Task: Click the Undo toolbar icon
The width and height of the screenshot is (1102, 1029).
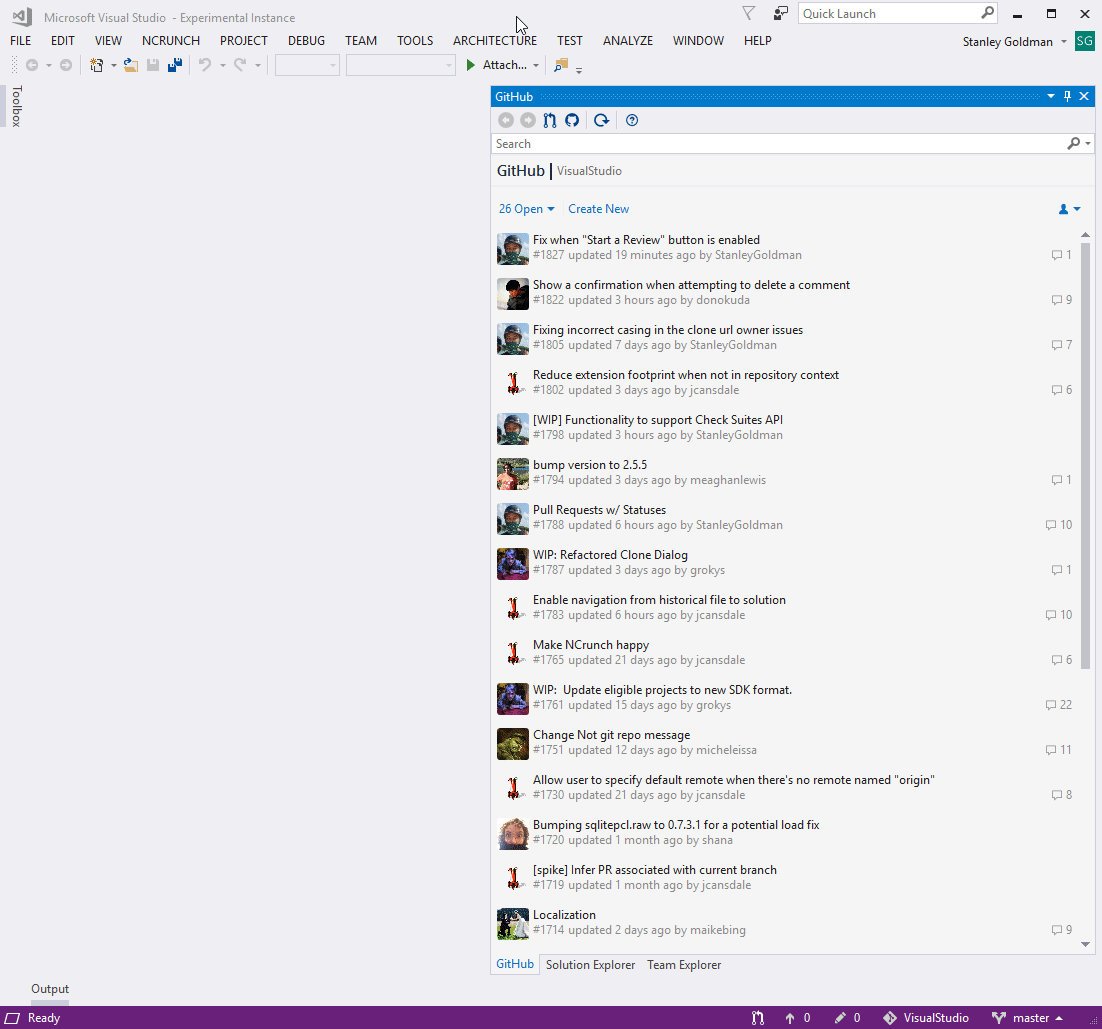Action: (205, 65)
